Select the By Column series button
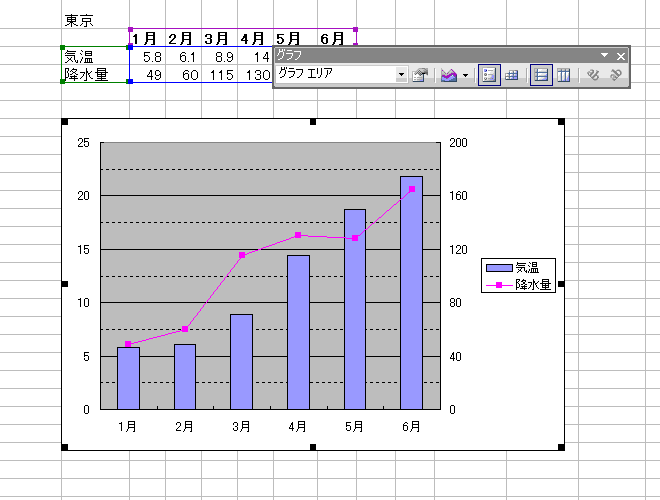This screenshot has height=500, width=660. (x=564, y=75)
